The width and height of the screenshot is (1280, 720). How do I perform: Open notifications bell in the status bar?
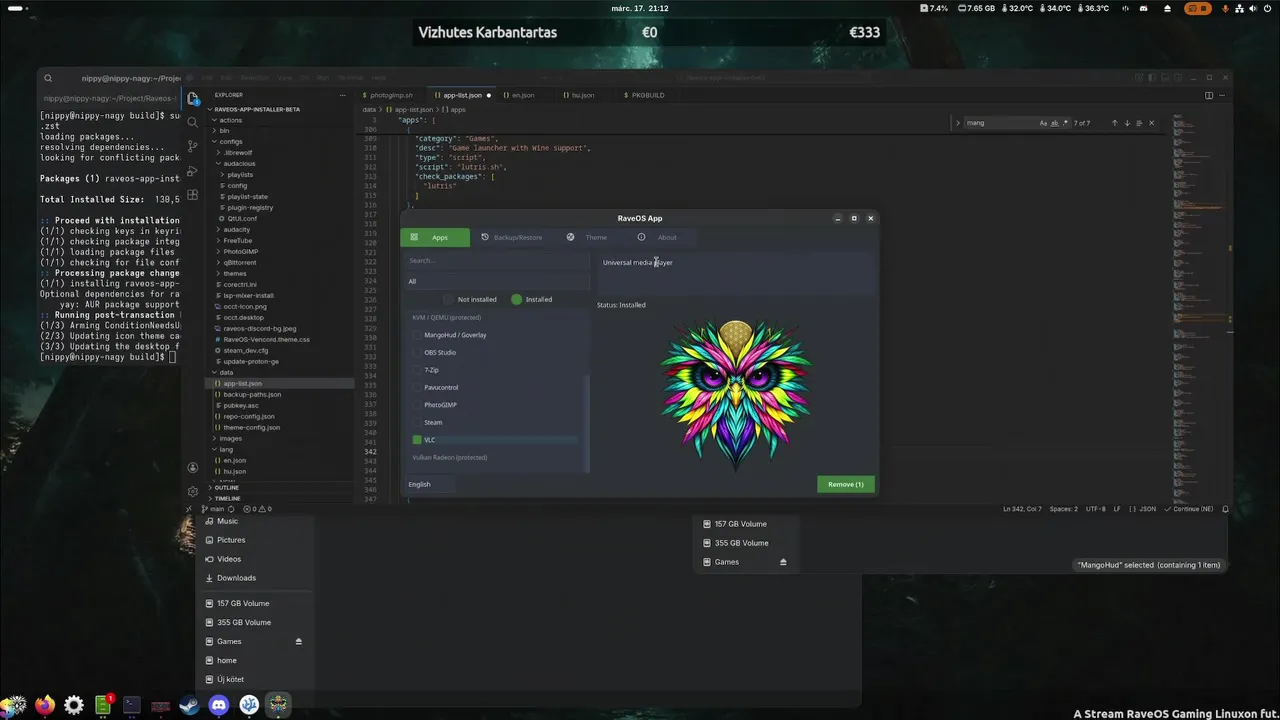[1225, 509]
